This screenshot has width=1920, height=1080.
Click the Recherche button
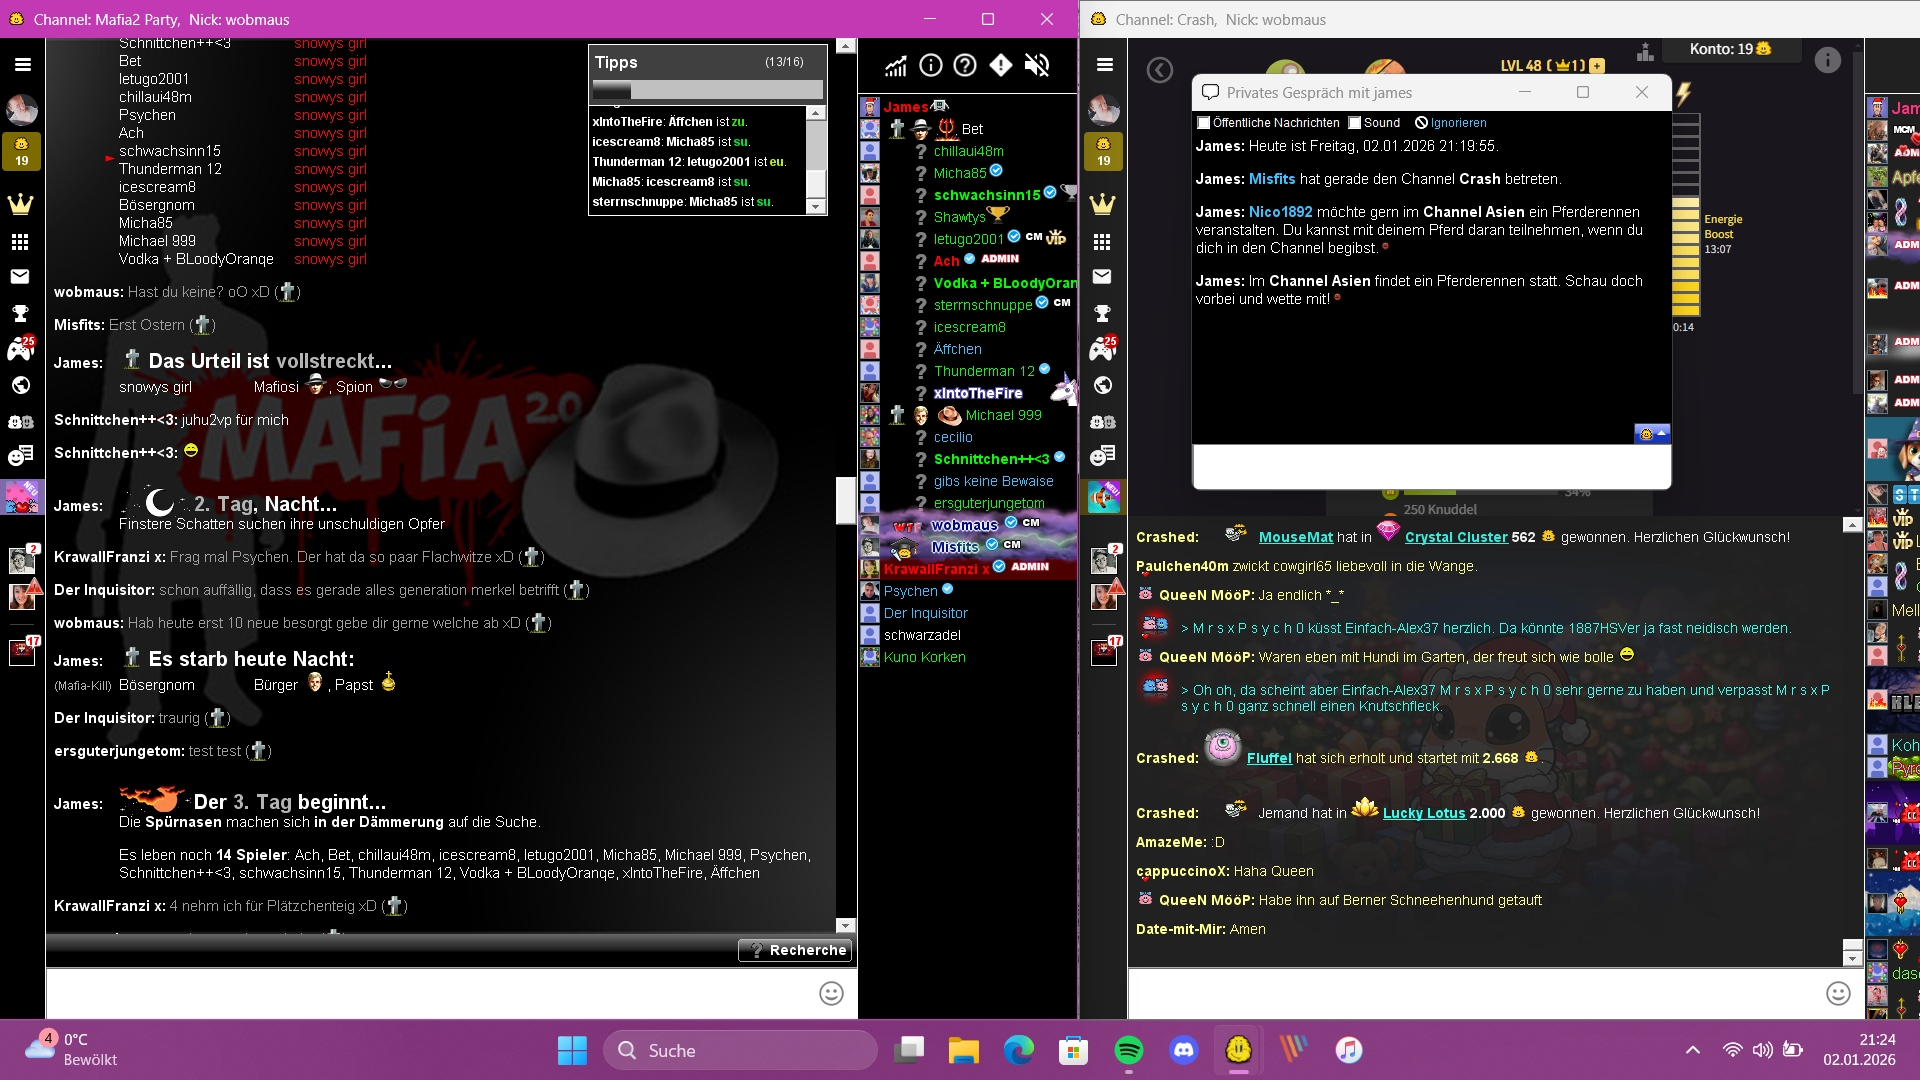point(796,950)
